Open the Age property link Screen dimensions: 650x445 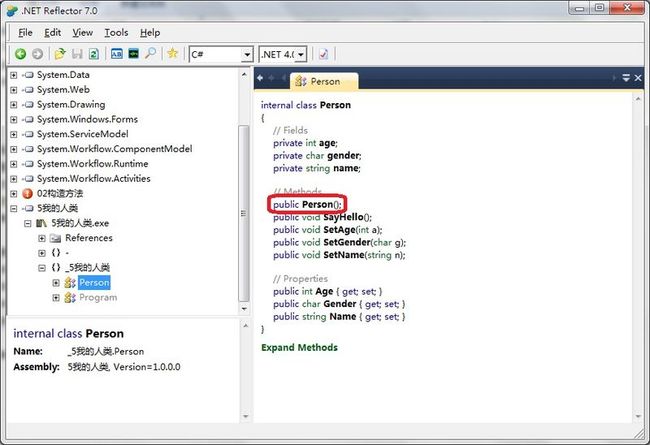point(324,292)
